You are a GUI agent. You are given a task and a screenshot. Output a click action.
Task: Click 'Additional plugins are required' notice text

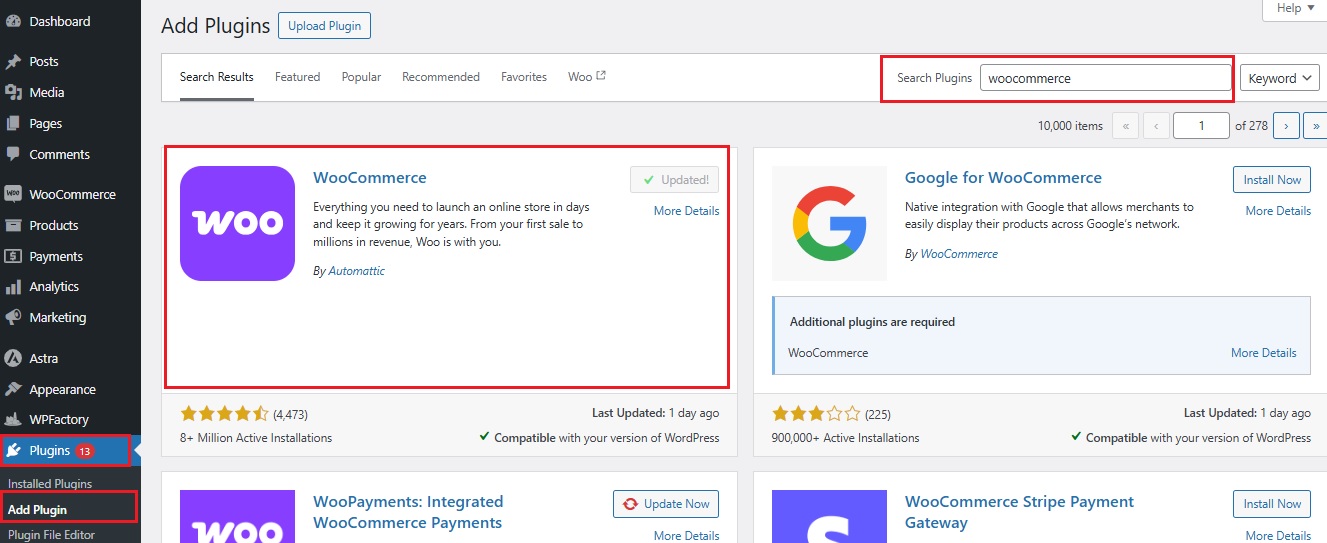(x=872, y=322)
